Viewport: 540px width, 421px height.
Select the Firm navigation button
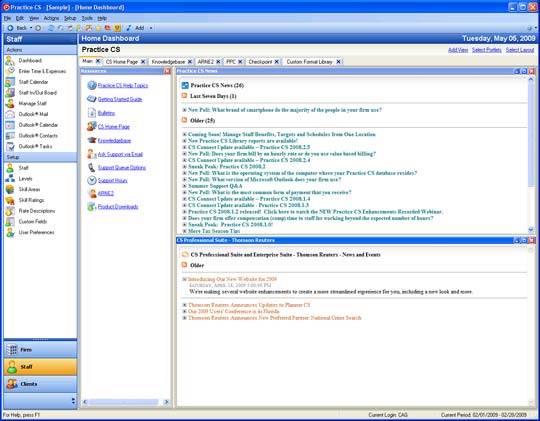coord(41,350)
